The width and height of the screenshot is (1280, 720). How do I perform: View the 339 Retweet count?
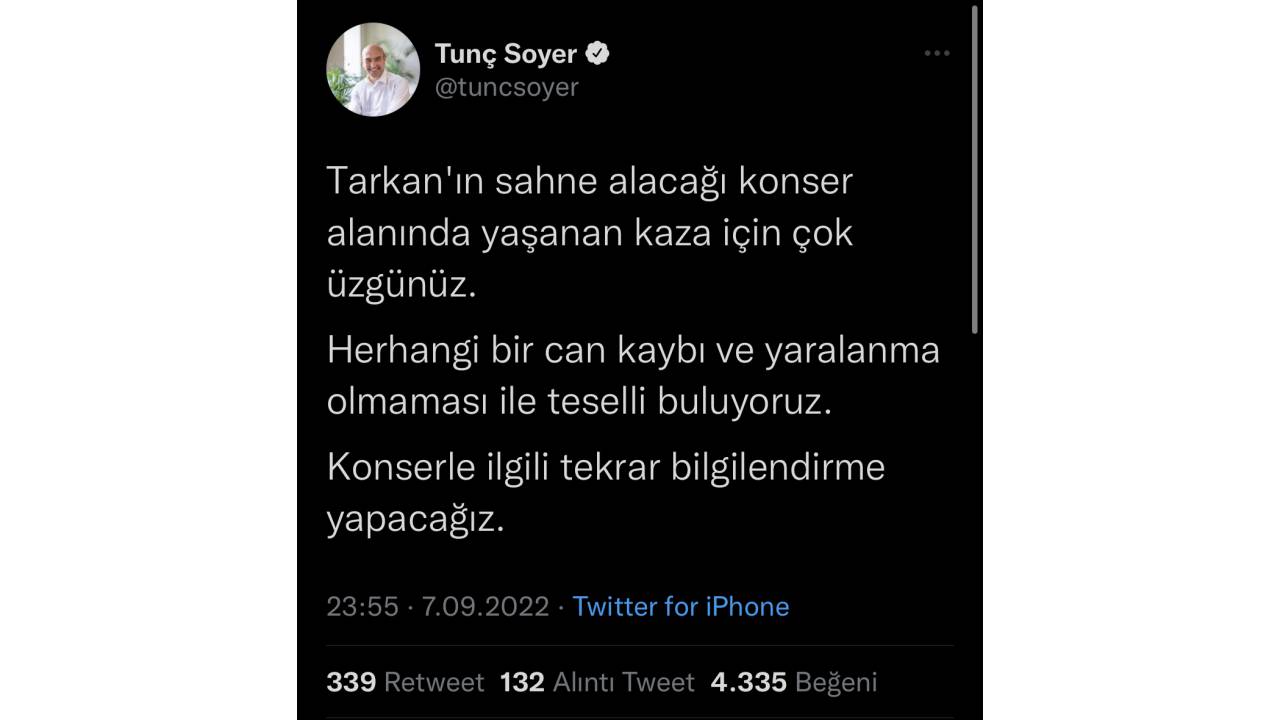coord(351,682)
